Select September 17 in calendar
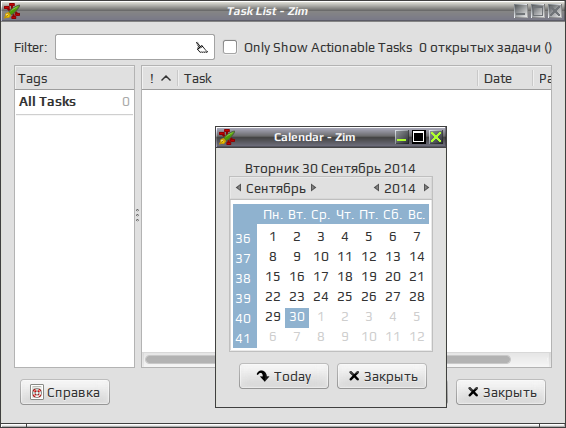The height and width of the screenshot is (428, 566). coord(321,277)
